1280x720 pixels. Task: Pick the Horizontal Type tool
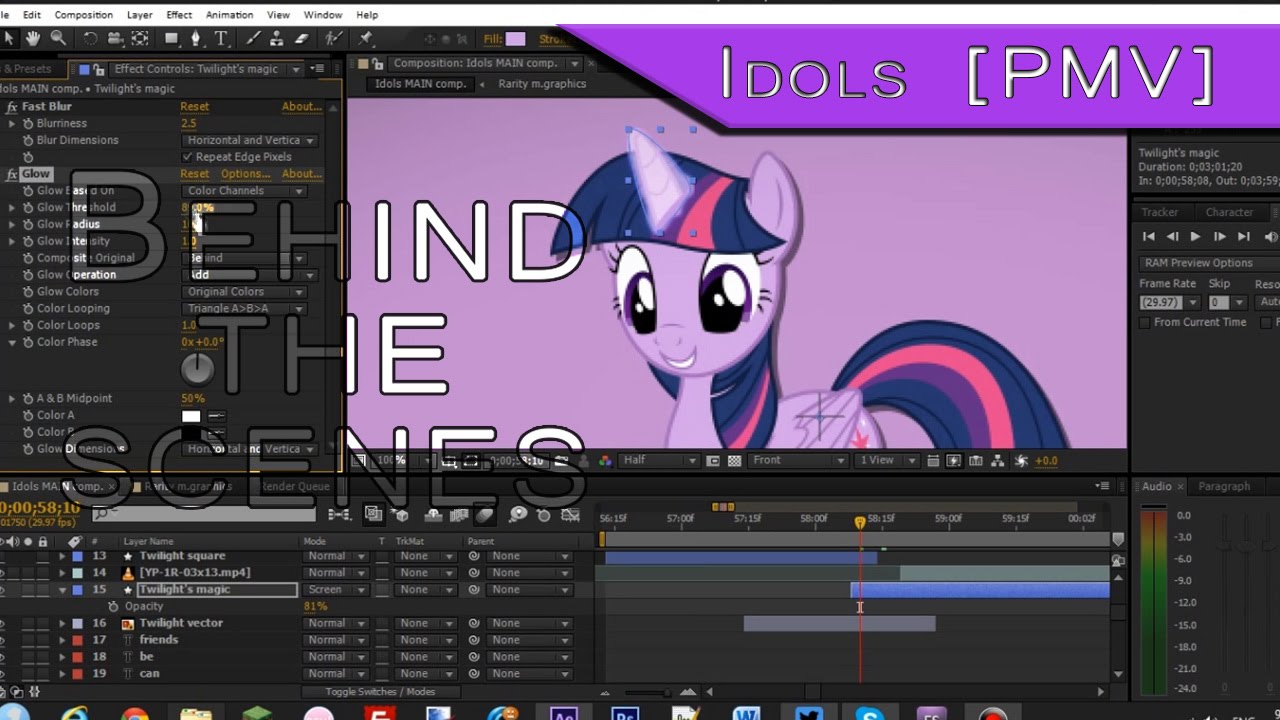(x=221, y=39)
